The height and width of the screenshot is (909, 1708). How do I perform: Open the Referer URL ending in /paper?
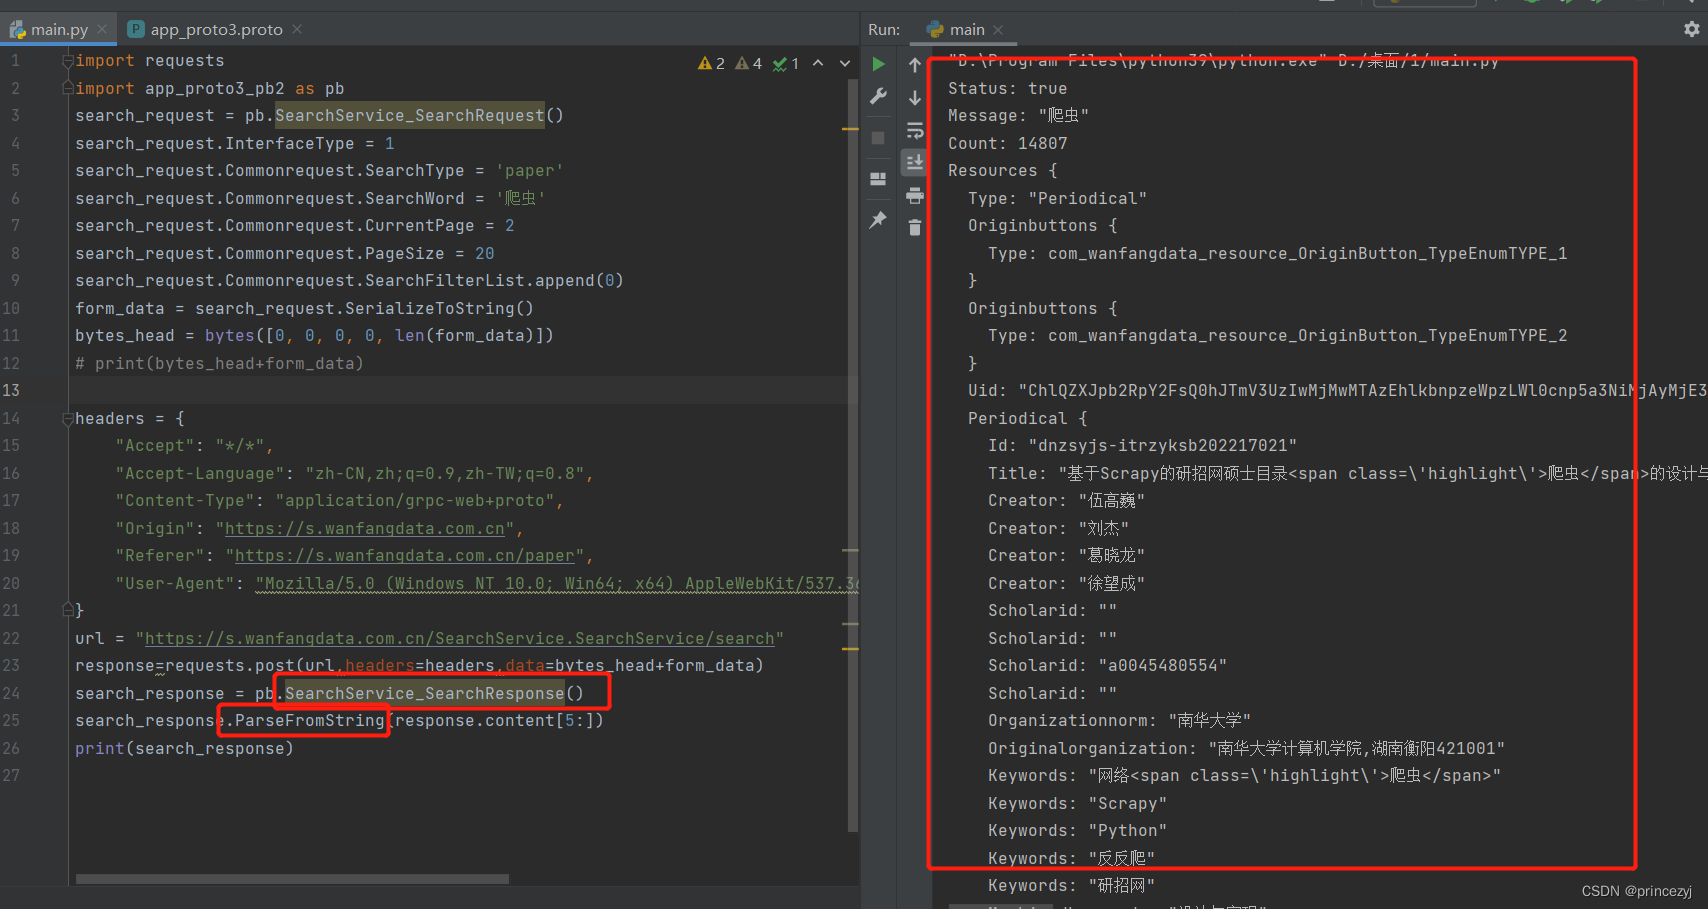click(405, 555)
